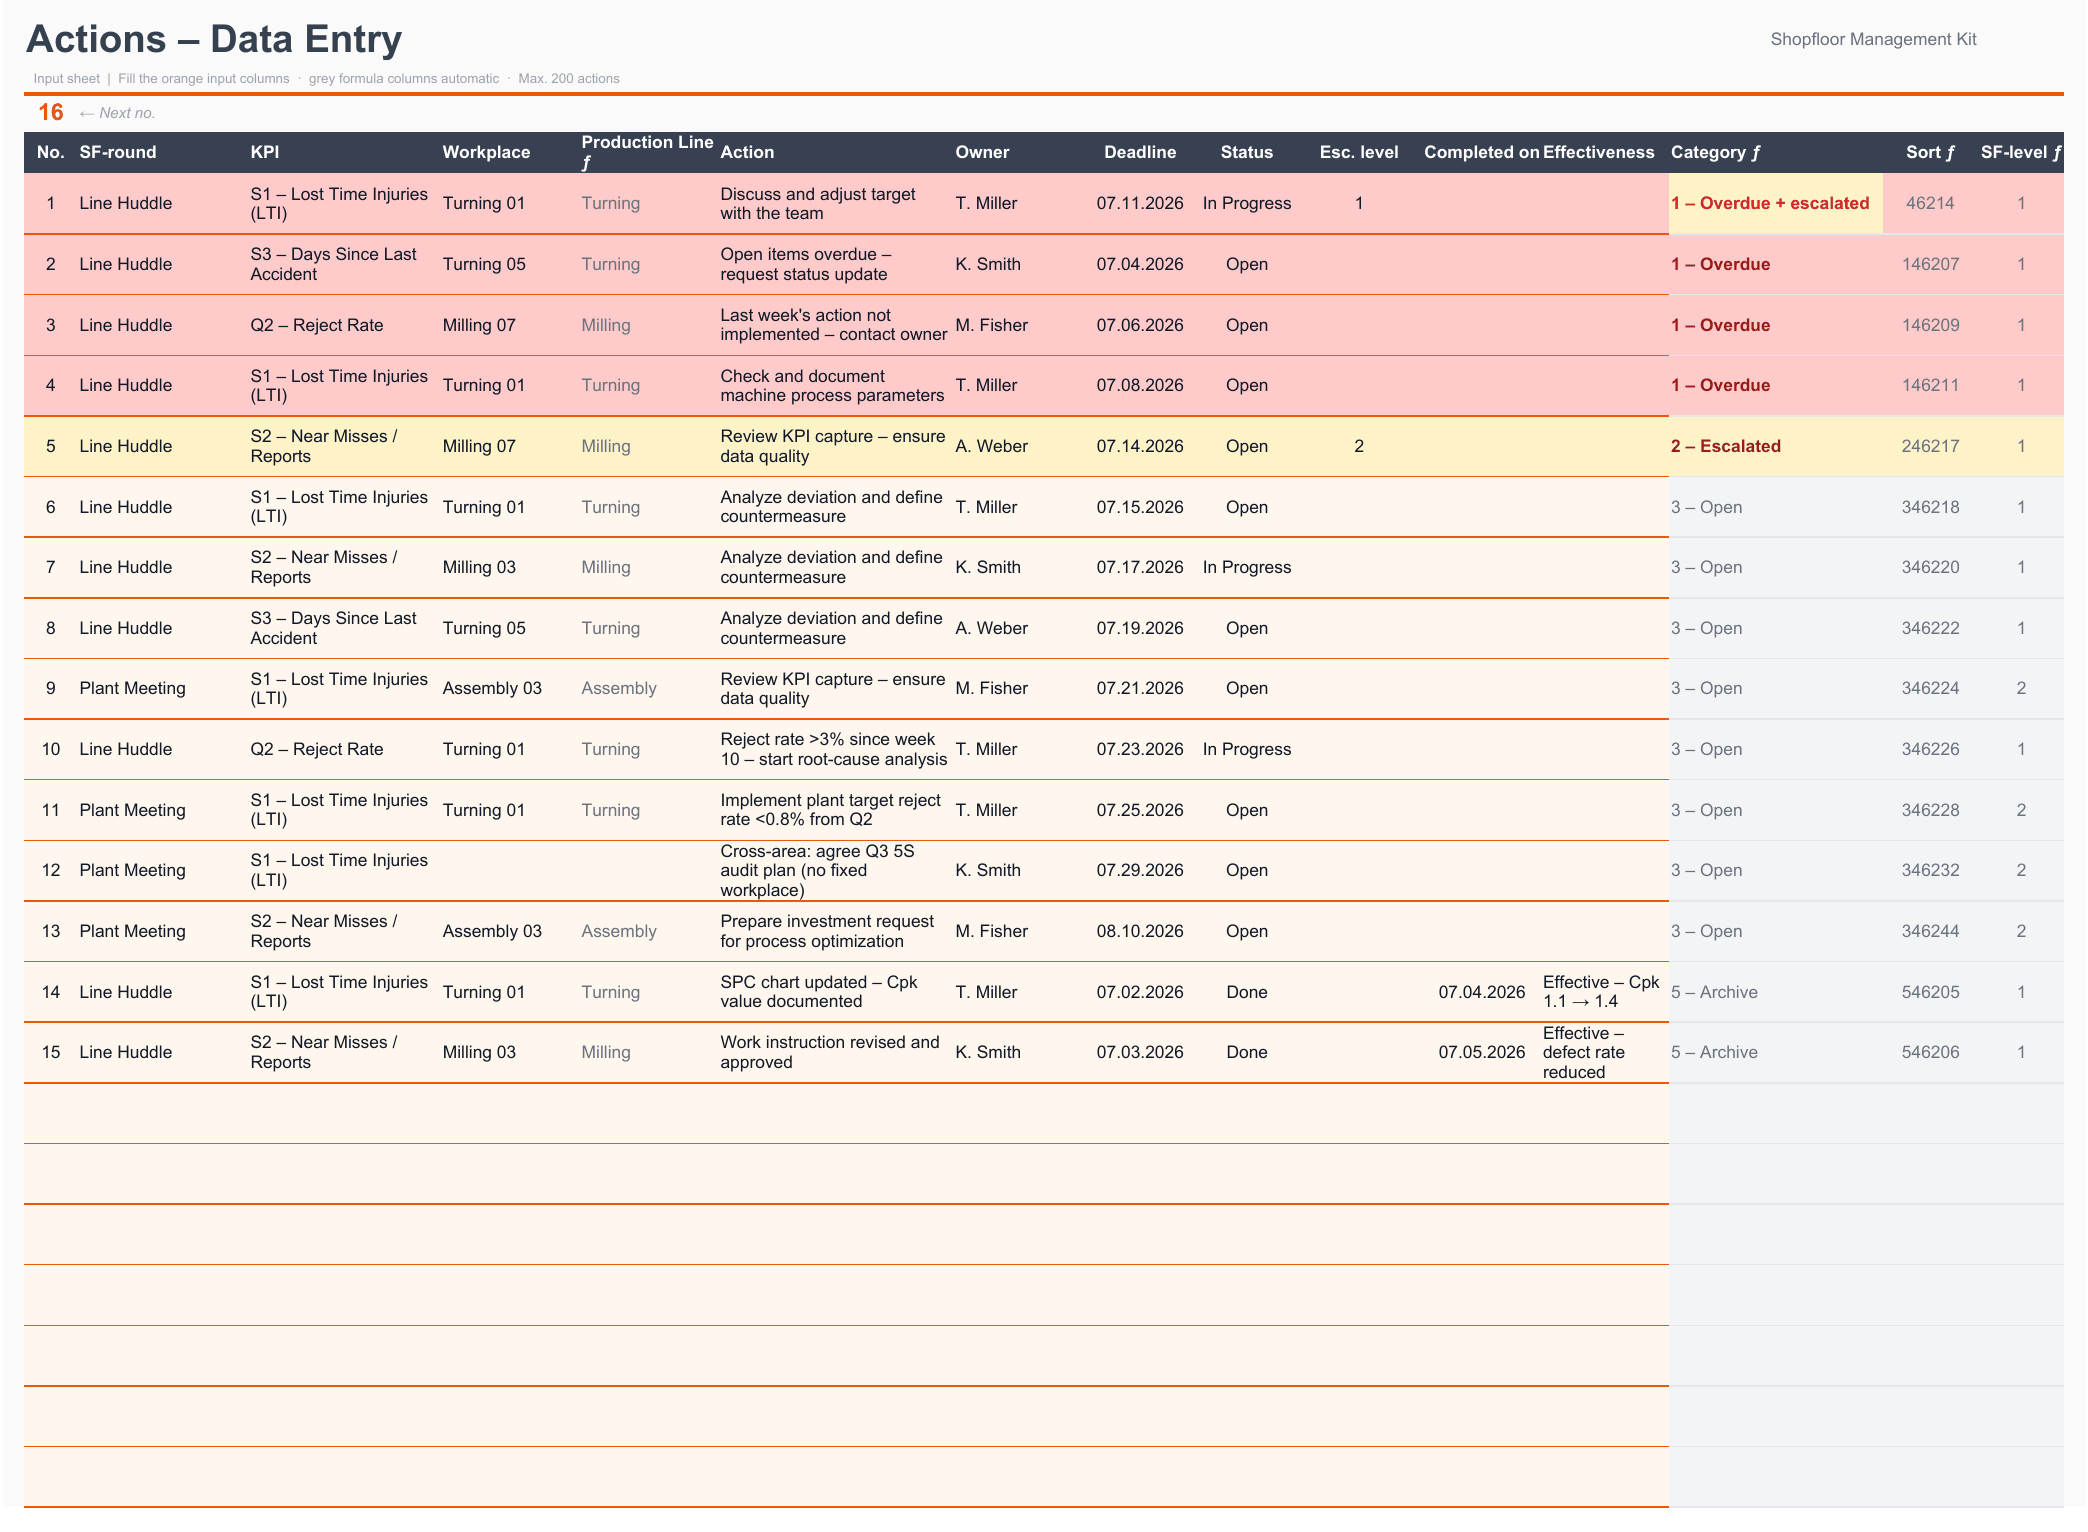
Task: Select the Esc. level cell showing 2
Action: [x=1358, y=446]
